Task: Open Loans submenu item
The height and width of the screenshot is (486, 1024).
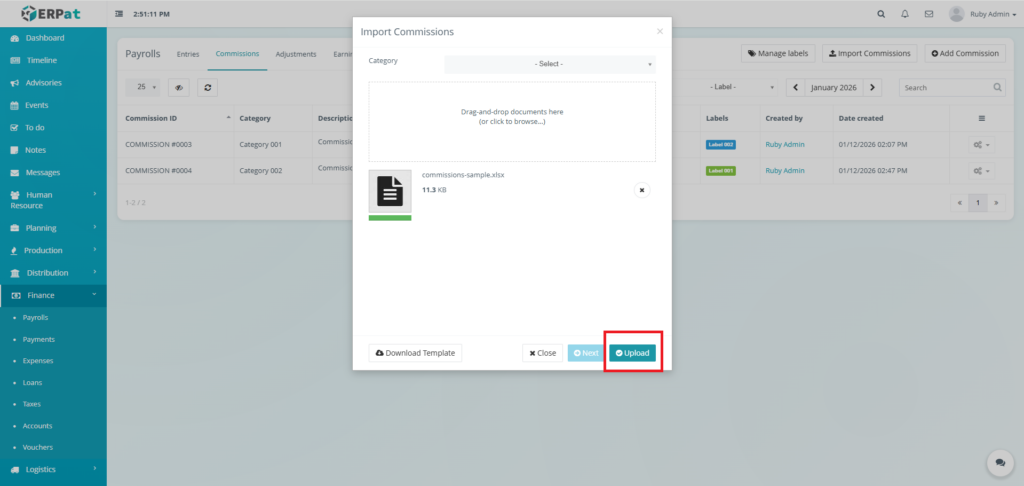Action: pyautogui.click(x=32, y=382)
